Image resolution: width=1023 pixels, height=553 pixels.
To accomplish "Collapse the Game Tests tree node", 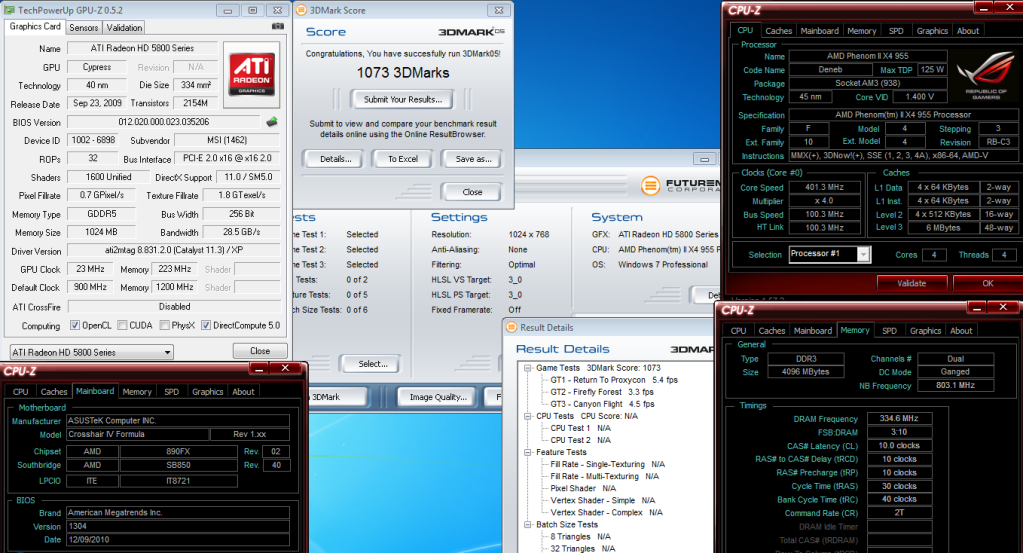I will click(527, 368).
